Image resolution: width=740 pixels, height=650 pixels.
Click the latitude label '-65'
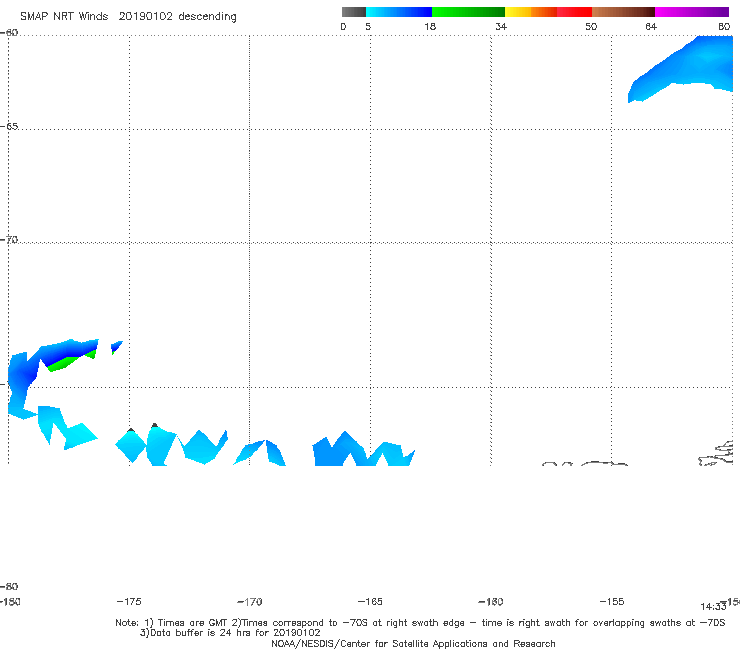[x=9, y=127]
